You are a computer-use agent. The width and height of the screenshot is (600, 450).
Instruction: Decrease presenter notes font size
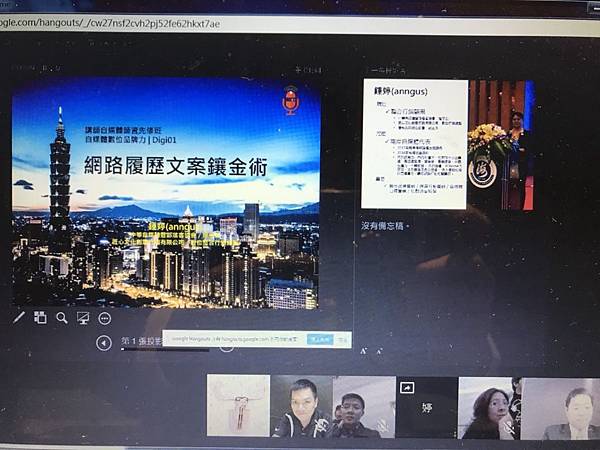coord(379,351)
